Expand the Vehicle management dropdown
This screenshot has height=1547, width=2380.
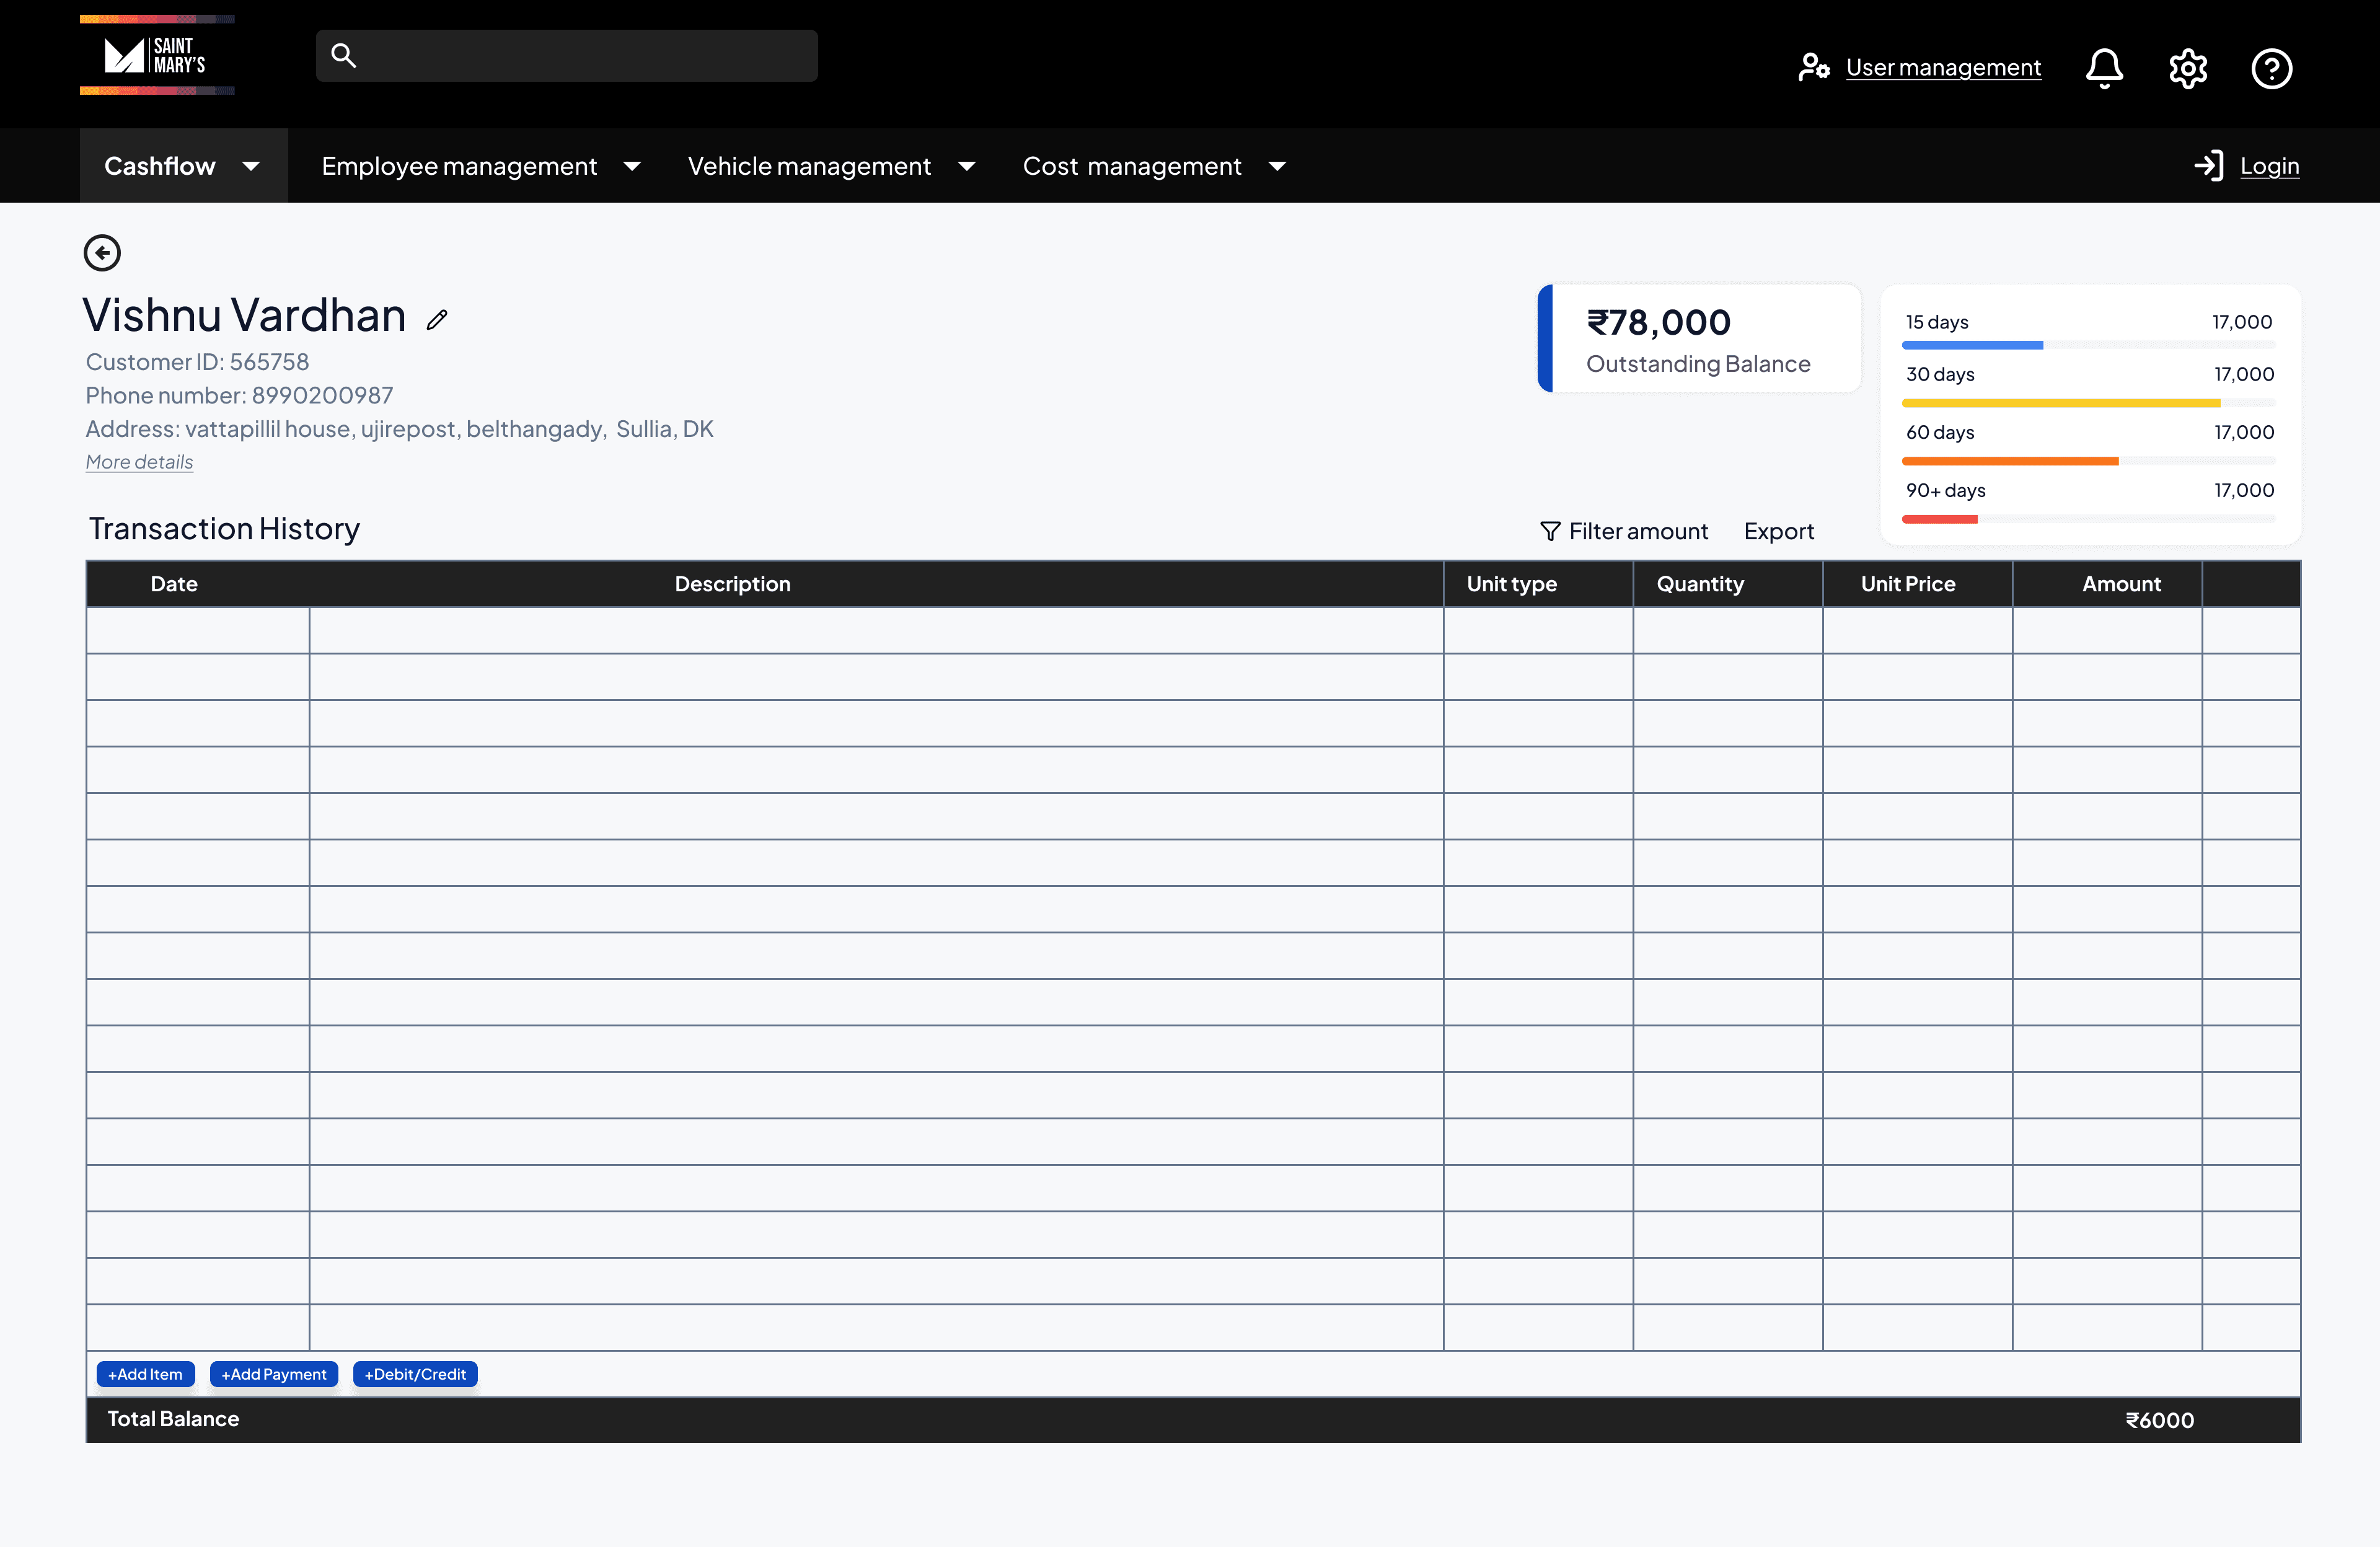pos(966,166)
